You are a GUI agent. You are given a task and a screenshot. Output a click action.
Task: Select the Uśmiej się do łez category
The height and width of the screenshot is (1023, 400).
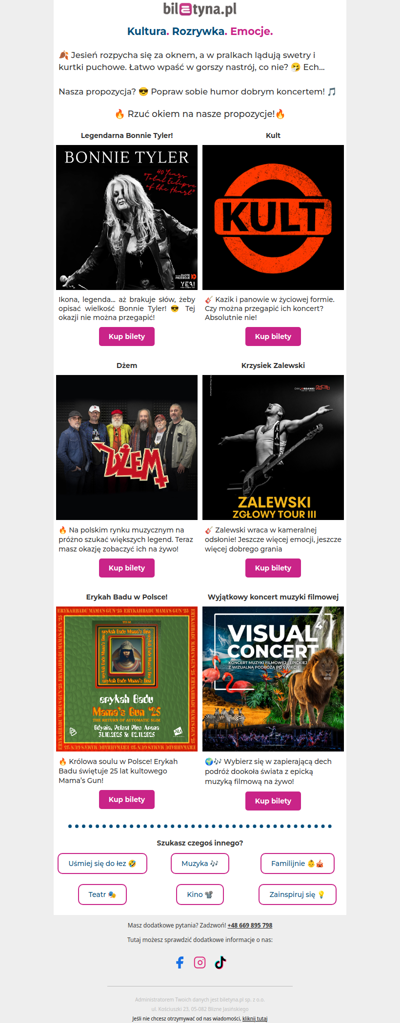point(102,863)
